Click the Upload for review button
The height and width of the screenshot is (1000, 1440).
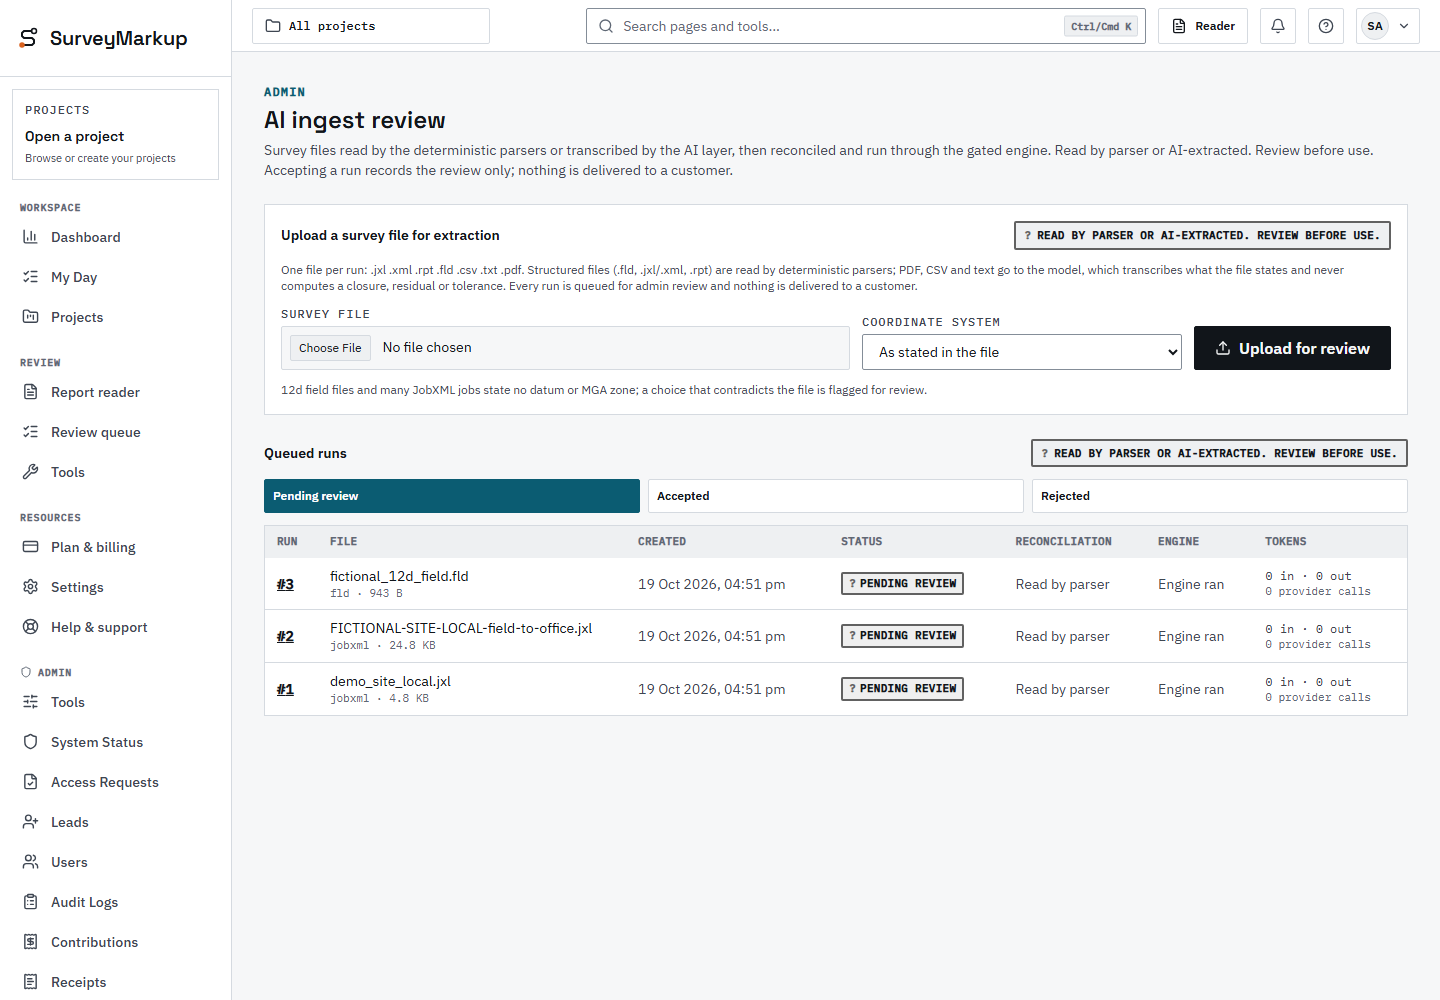coord(1292,348)
